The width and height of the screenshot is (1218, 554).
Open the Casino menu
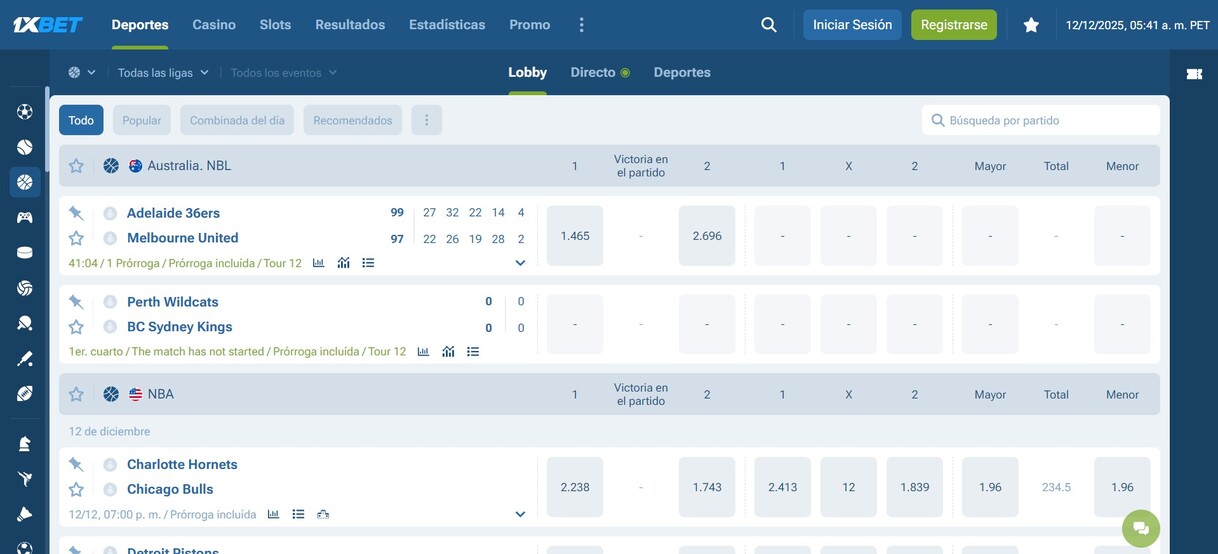[214, 25]
